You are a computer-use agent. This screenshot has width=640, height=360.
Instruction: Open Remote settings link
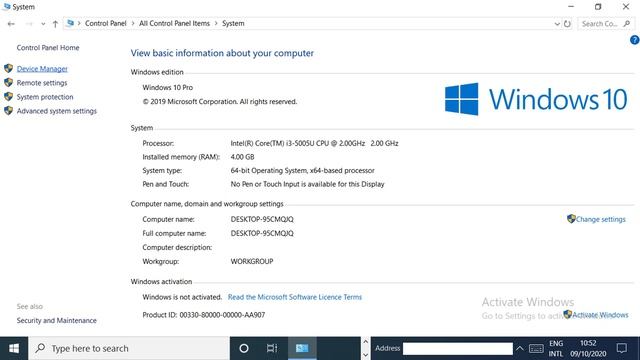click(42, 83)
